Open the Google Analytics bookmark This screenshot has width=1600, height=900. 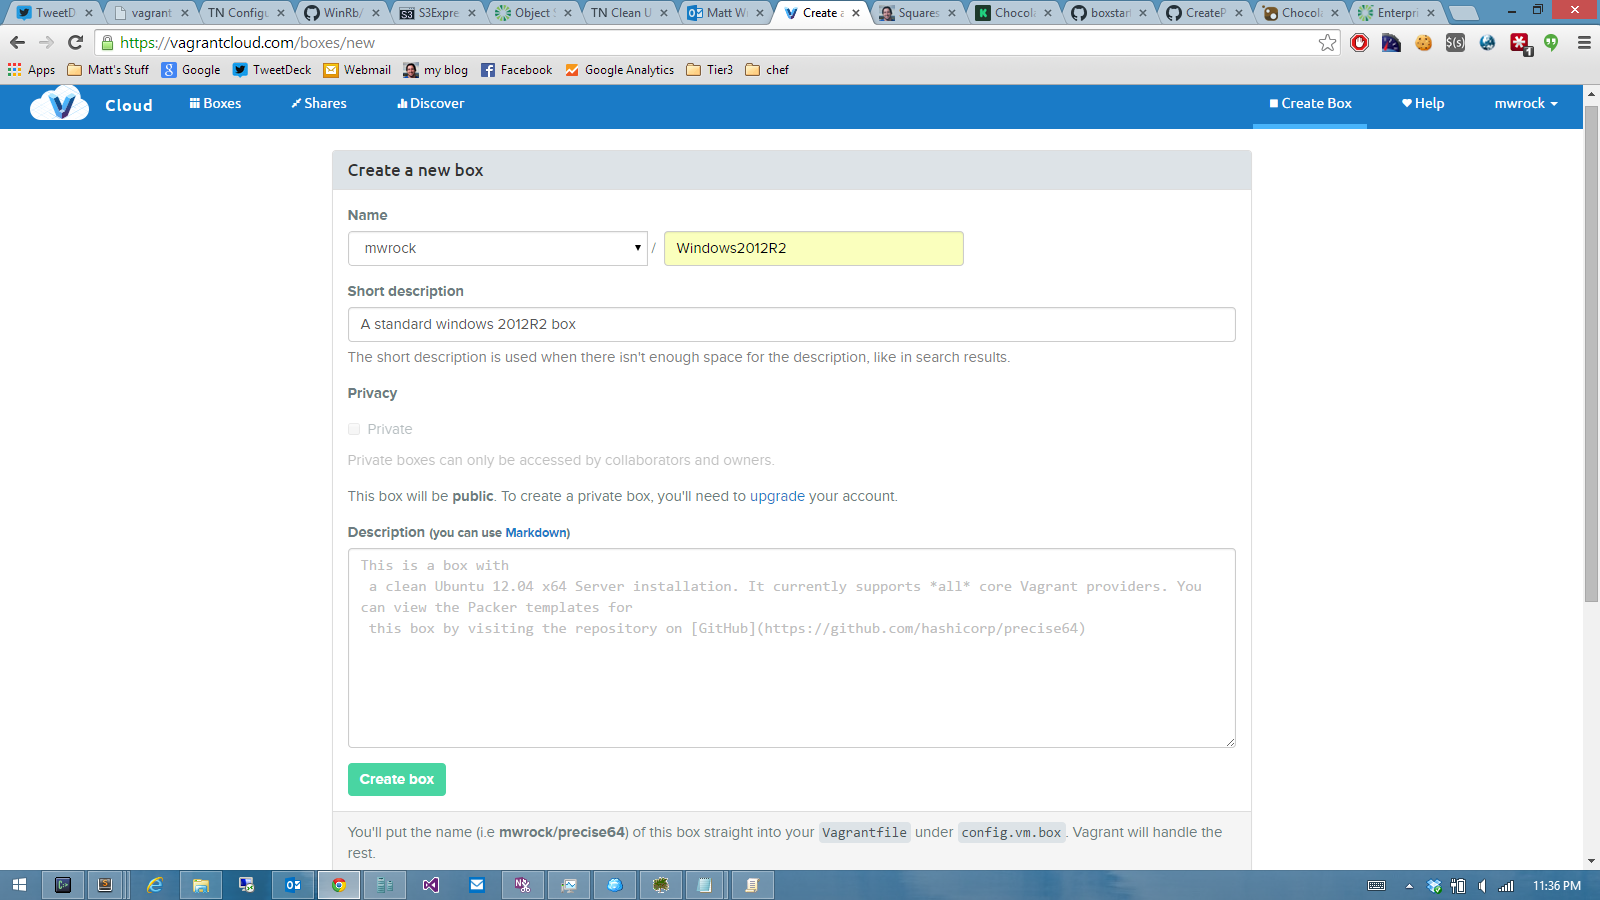[x=619, y=70]
